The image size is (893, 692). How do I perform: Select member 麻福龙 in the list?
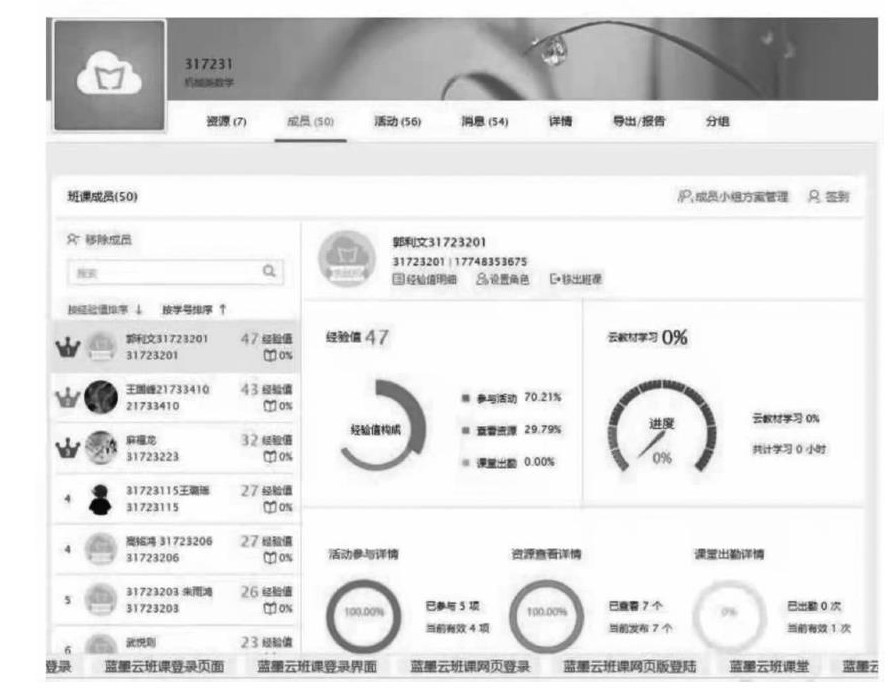[150, 447]
